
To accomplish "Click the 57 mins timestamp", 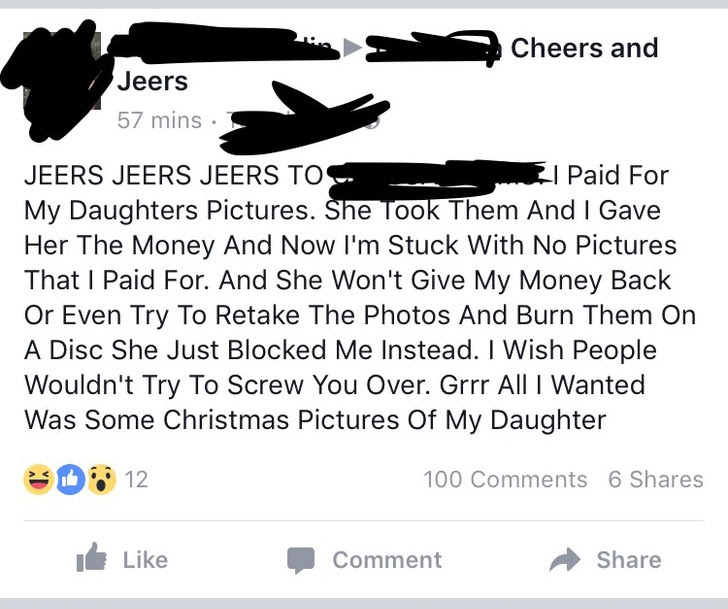I will click(159, 120).
